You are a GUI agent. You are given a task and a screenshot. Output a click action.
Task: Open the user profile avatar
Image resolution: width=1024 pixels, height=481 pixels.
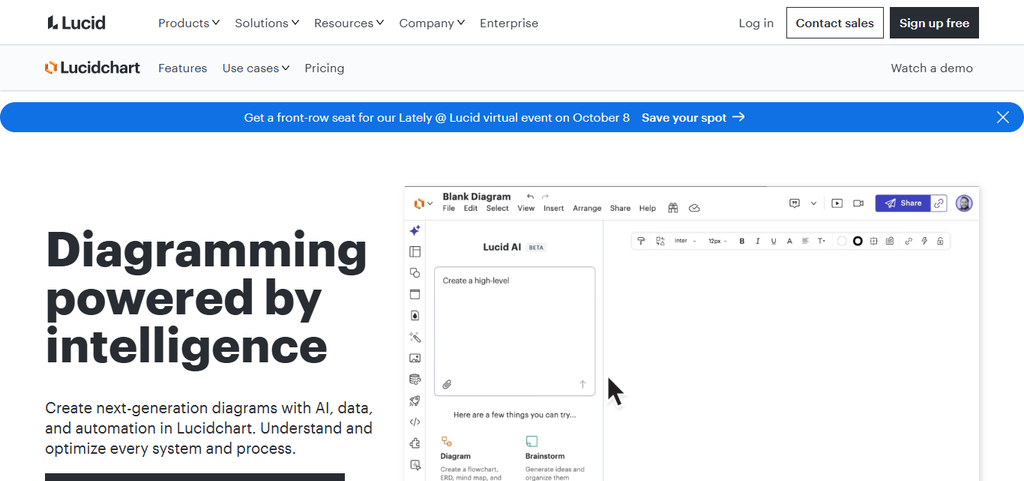964,204
